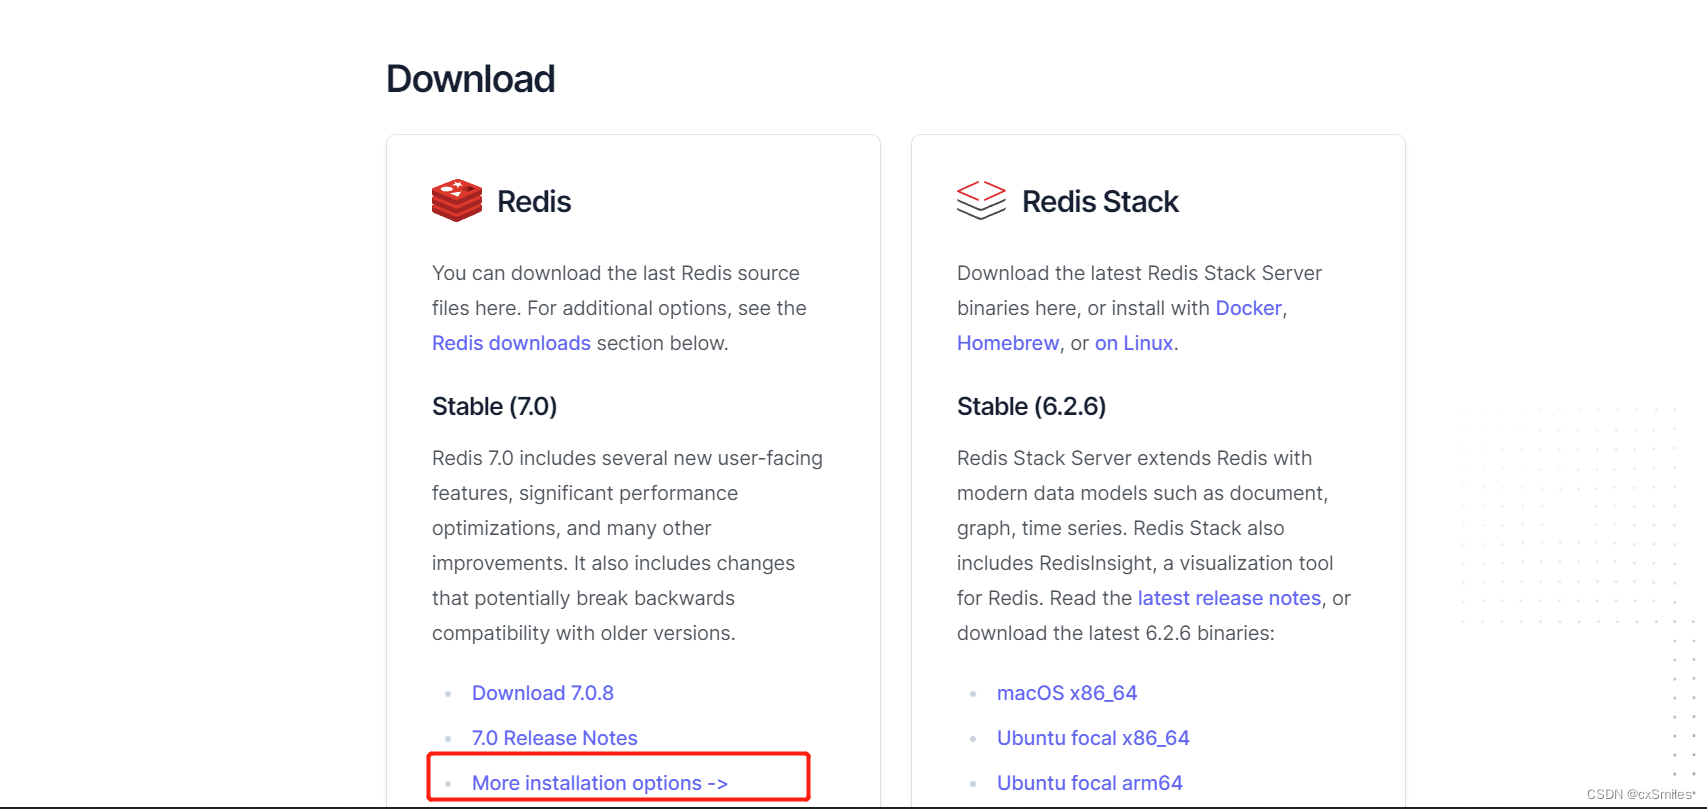Open the Redis downloads section link
This screenshot has width=1707, height=809.
[511, 342]
